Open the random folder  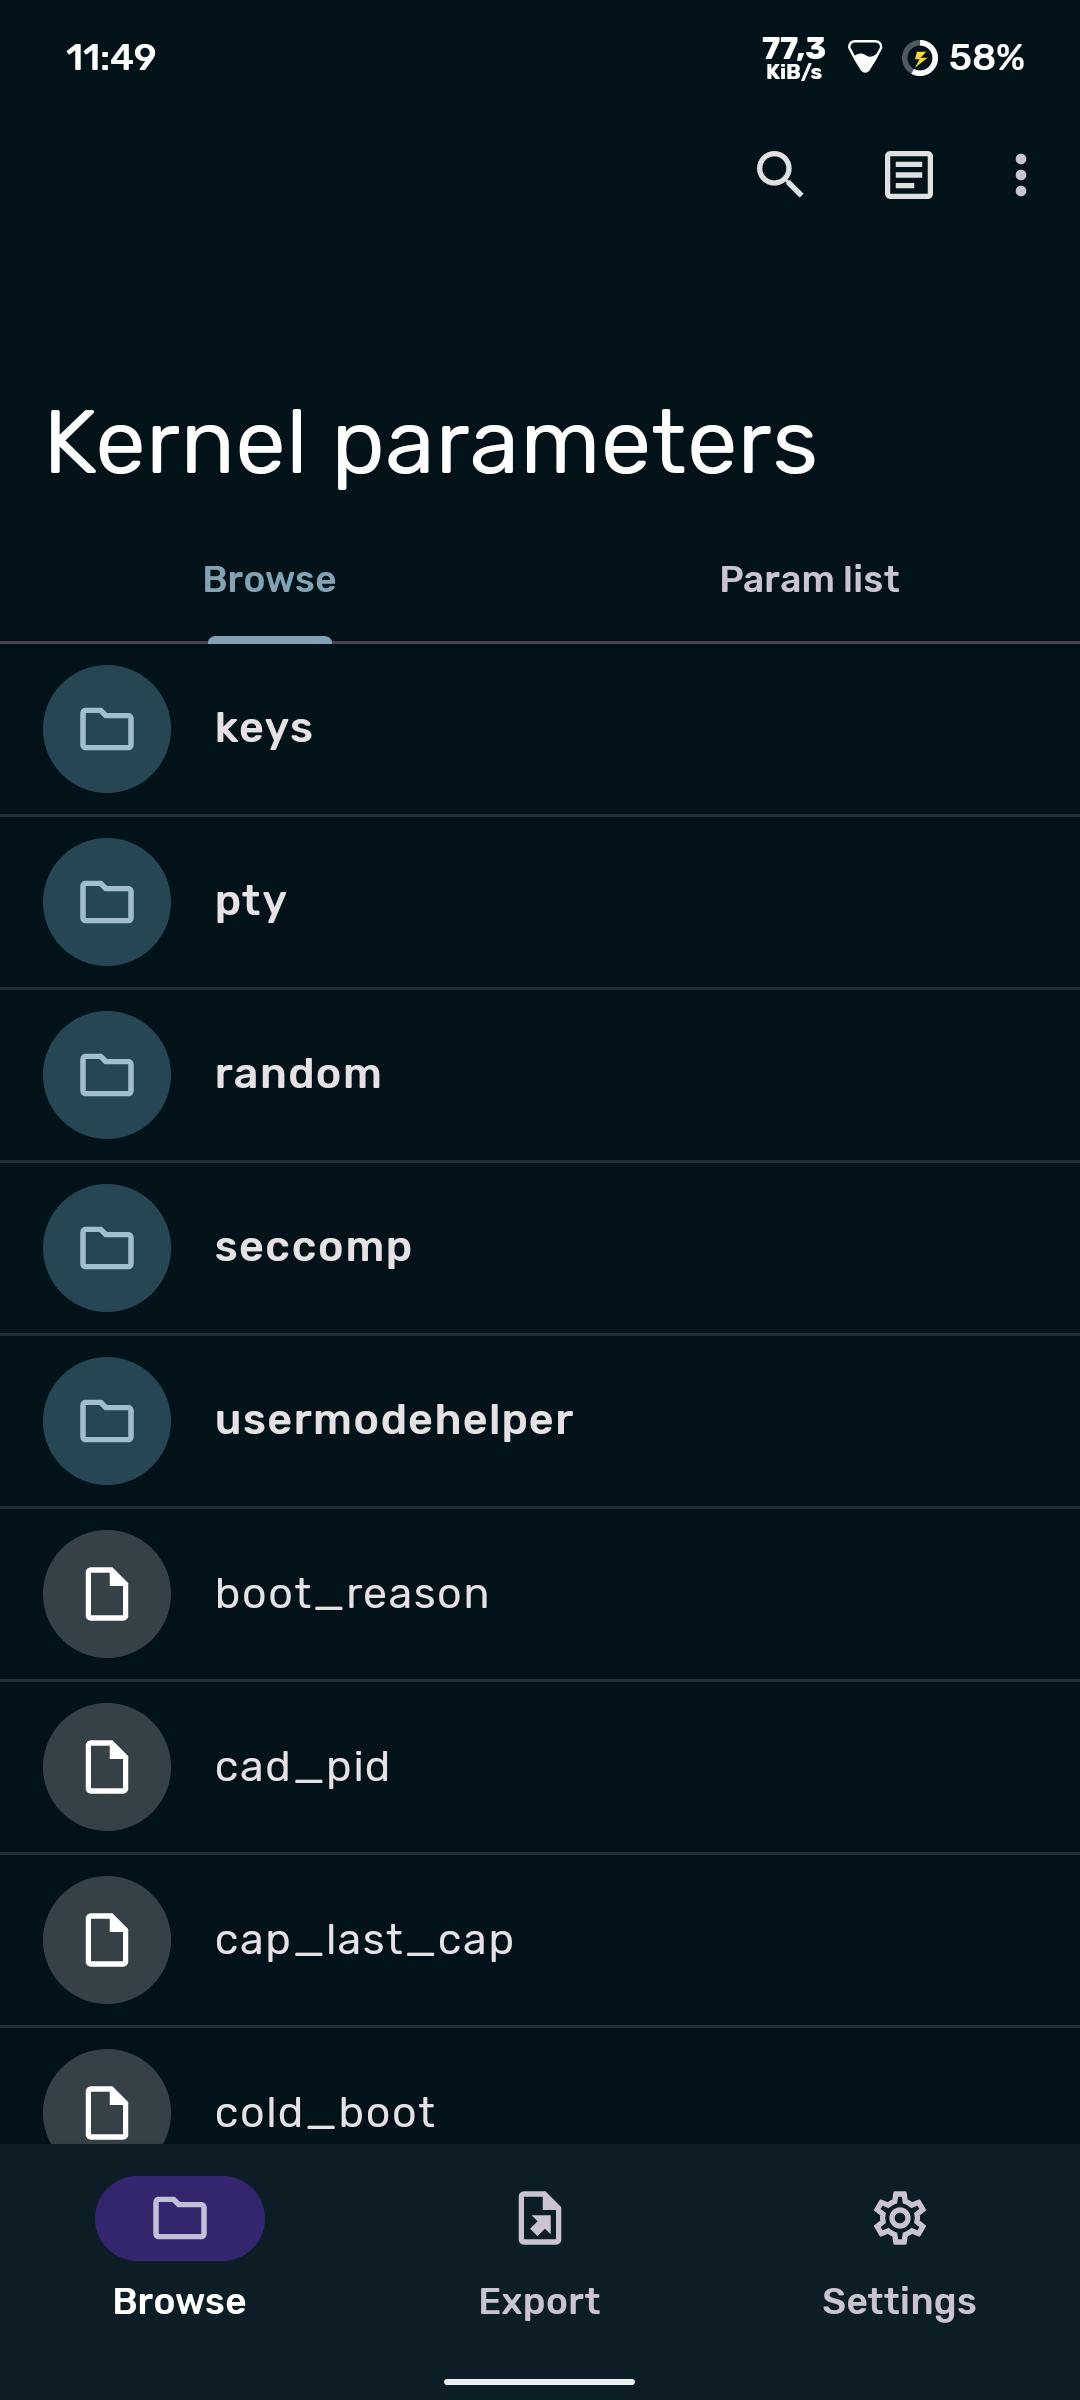click(540, 1075)
